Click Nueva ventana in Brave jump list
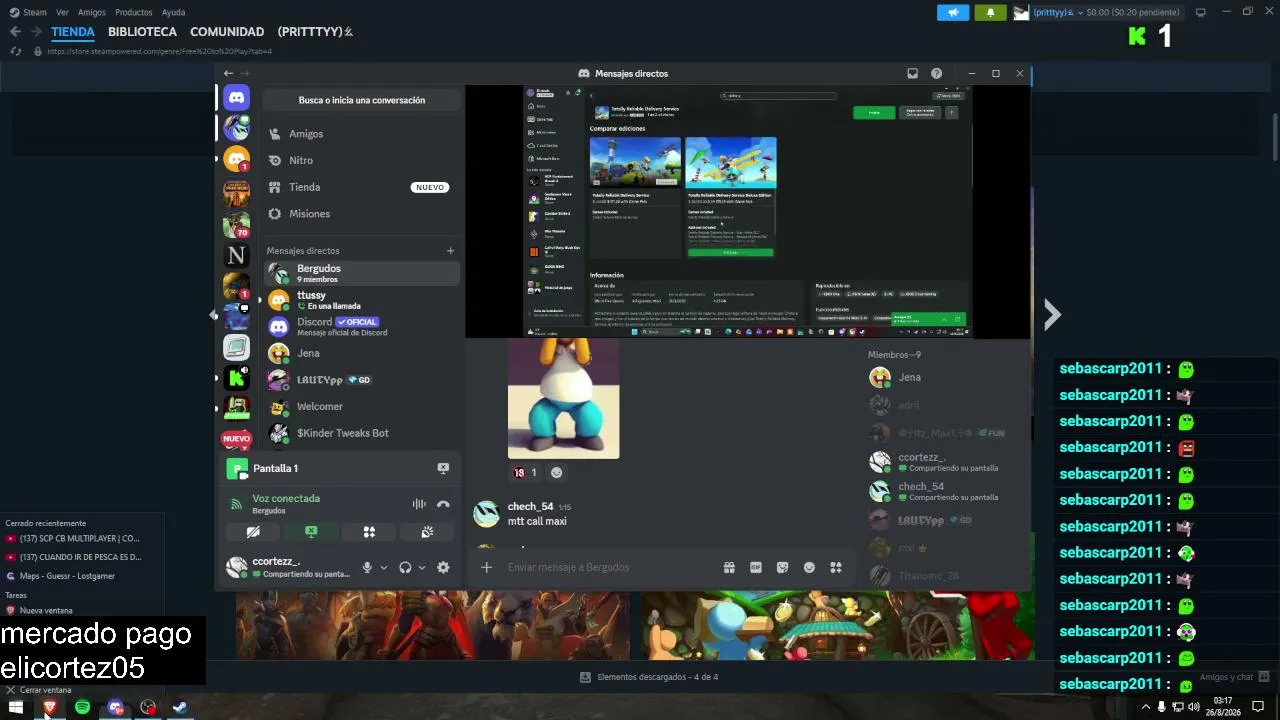This screenshot has height=720, width=1280. 46,610
